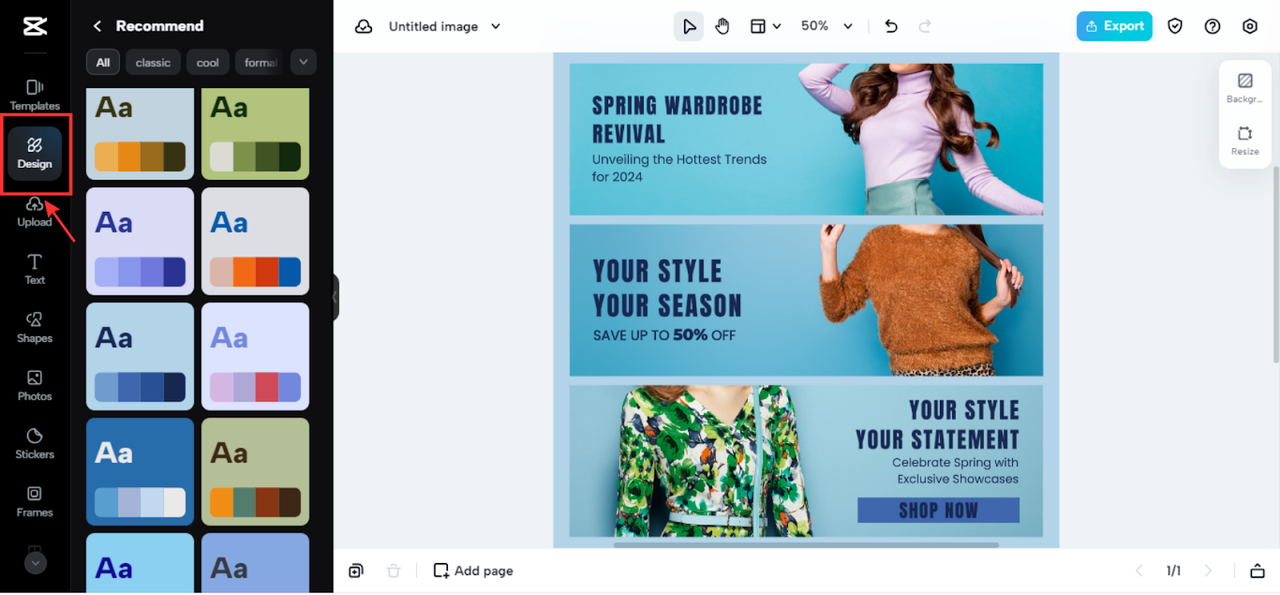The height and width of the screenshot is (595, 1280).
Task: Click the cloud save status icon
Action: pos(364,27)
